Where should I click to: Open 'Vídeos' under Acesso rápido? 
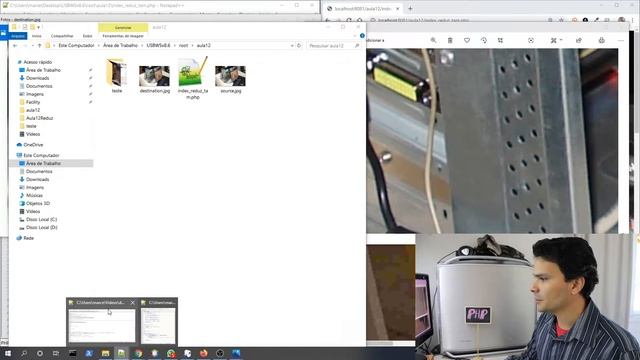tap(33, 134)
